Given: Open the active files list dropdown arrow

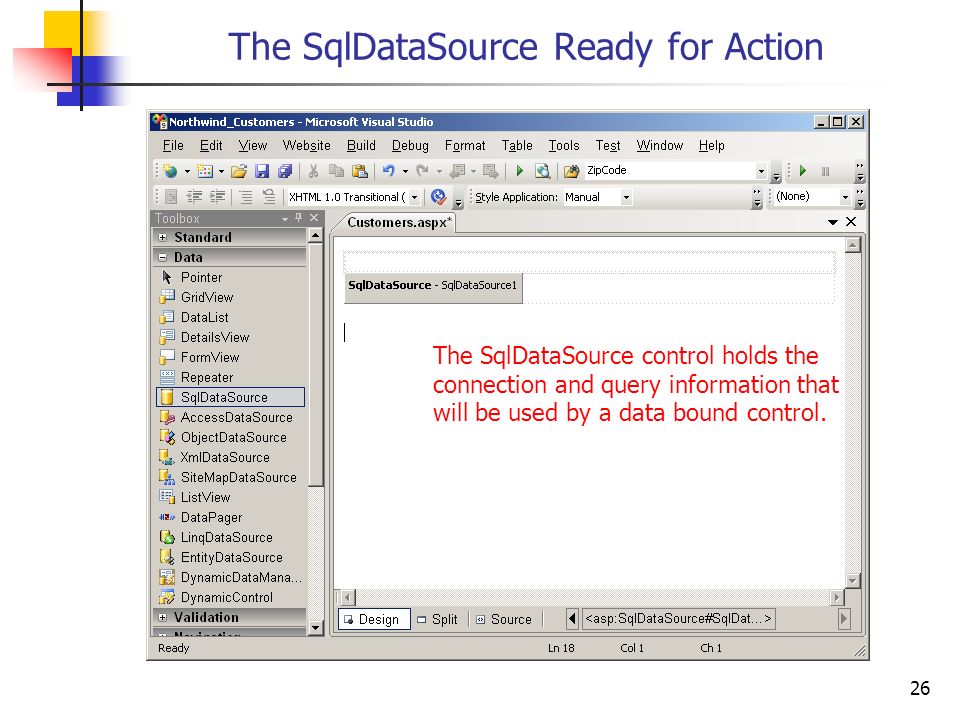Looking at the screenshot, I should coord(833,222).
